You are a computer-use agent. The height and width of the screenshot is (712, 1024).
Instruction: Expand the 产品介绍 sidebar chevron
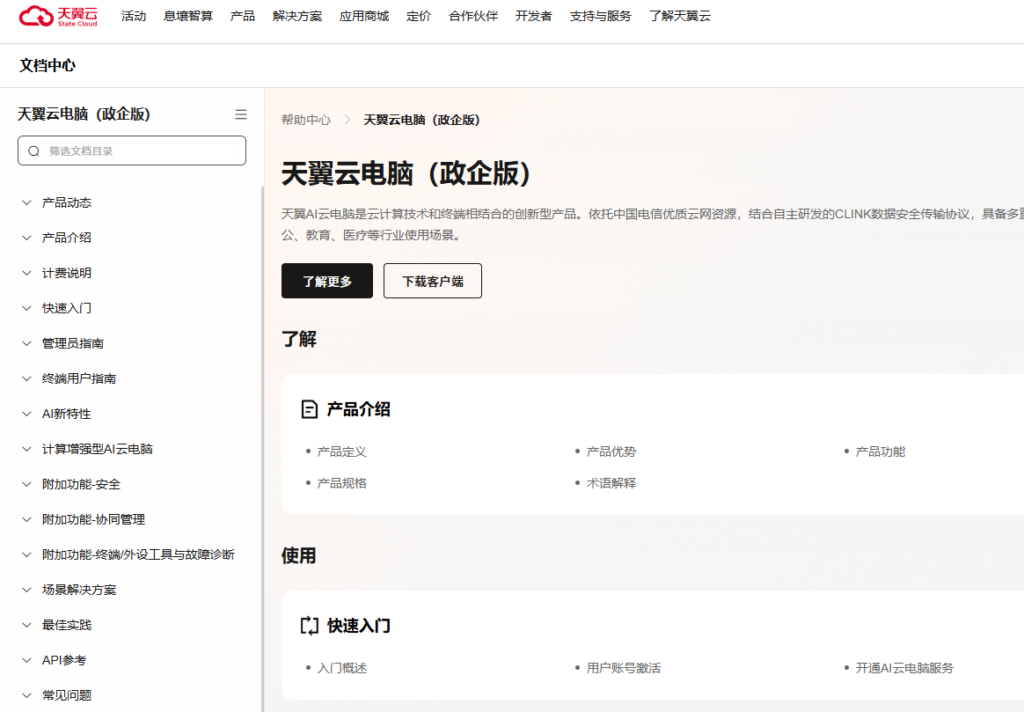point(27,238)
